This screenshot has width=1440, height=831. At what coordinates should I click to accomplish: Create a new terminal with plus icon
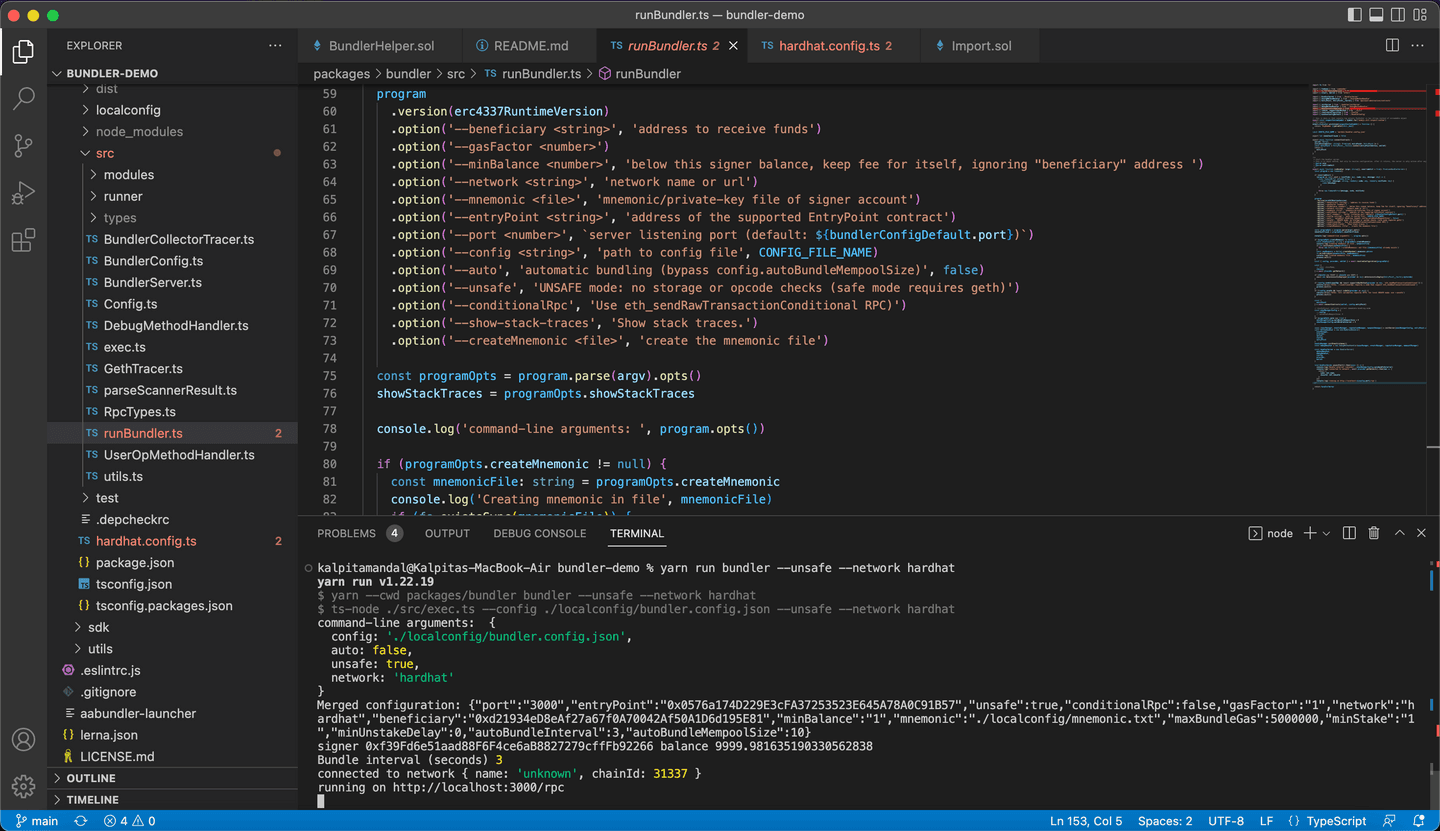click(1310, 533)
